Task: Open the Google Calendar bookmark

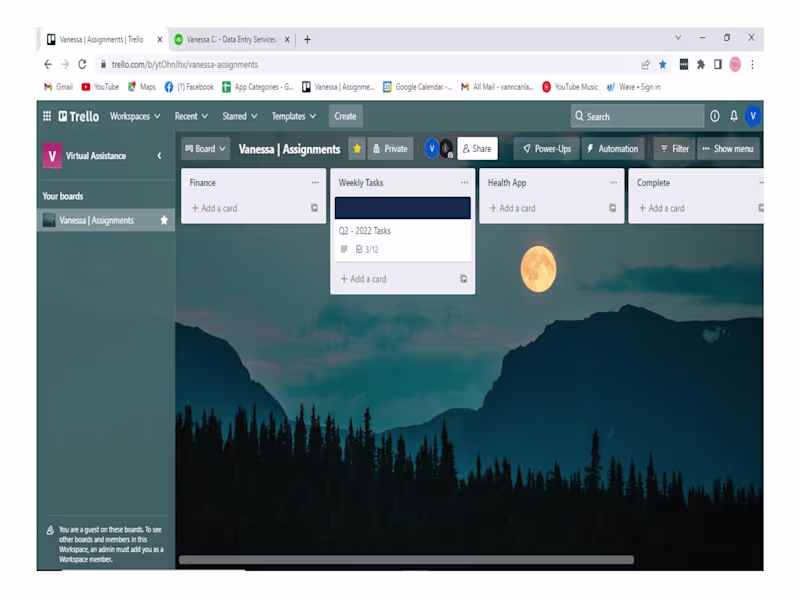Action: pyautogui.click(x=417, y=87)
